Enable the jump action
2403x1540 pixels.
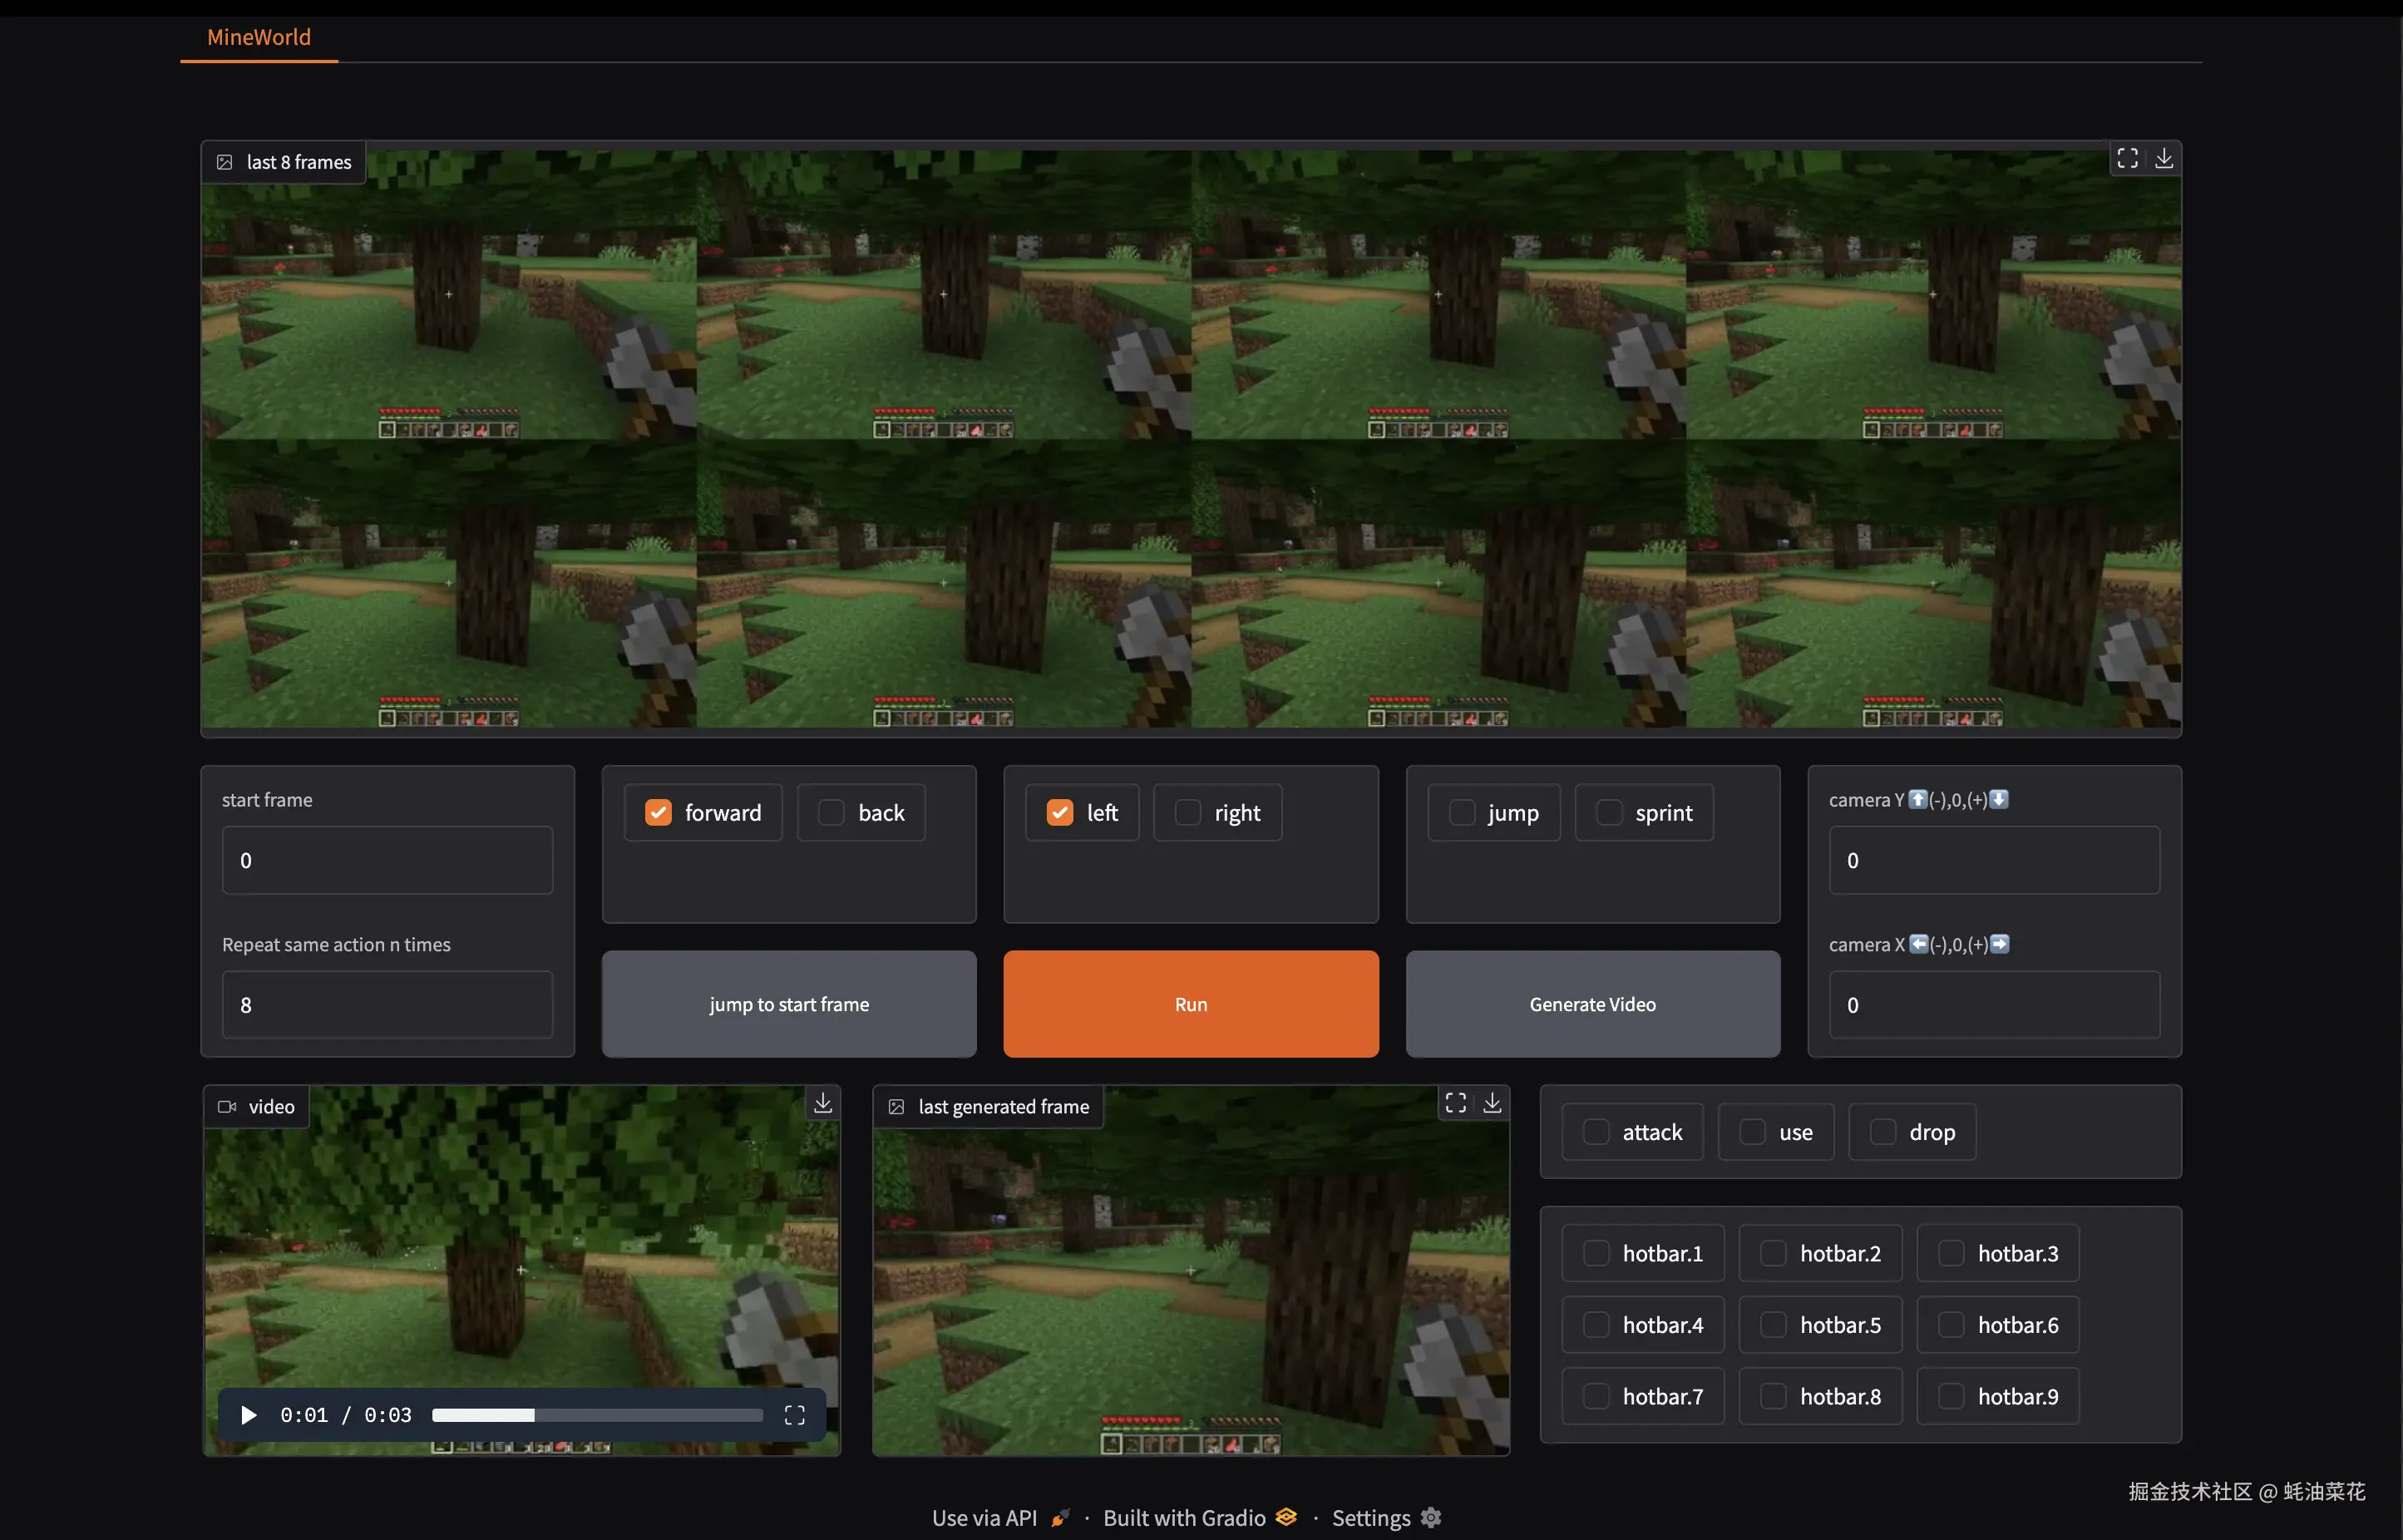tap(1462, 812)
